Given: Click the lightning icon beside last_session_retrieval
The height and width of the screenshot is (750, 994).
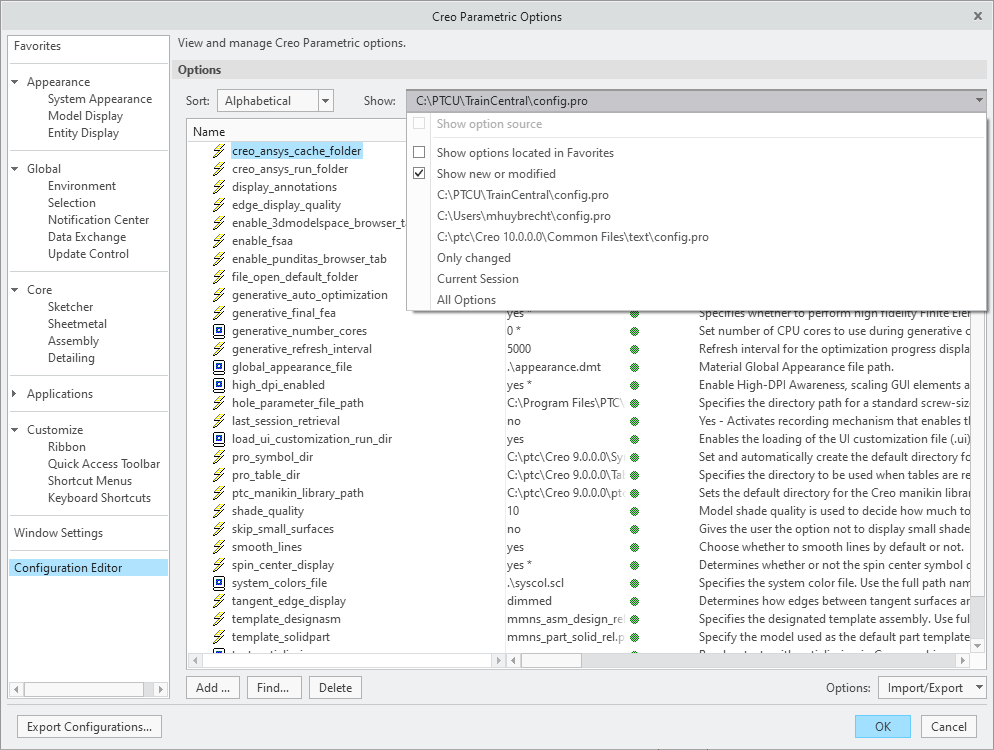Looking at the screenshot, I should [x=219, y=421].
